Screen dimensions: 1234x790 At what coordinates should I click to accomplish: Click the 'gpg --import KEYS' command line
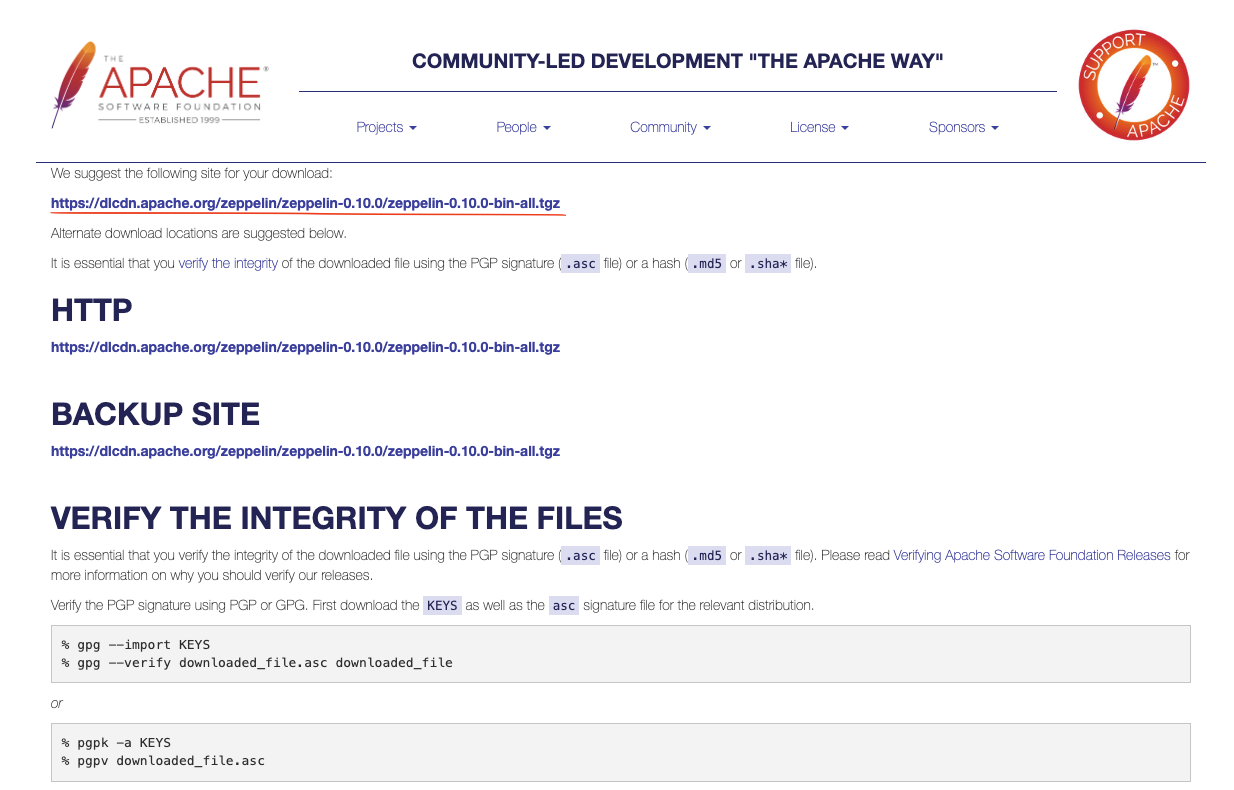coord(136,644)
